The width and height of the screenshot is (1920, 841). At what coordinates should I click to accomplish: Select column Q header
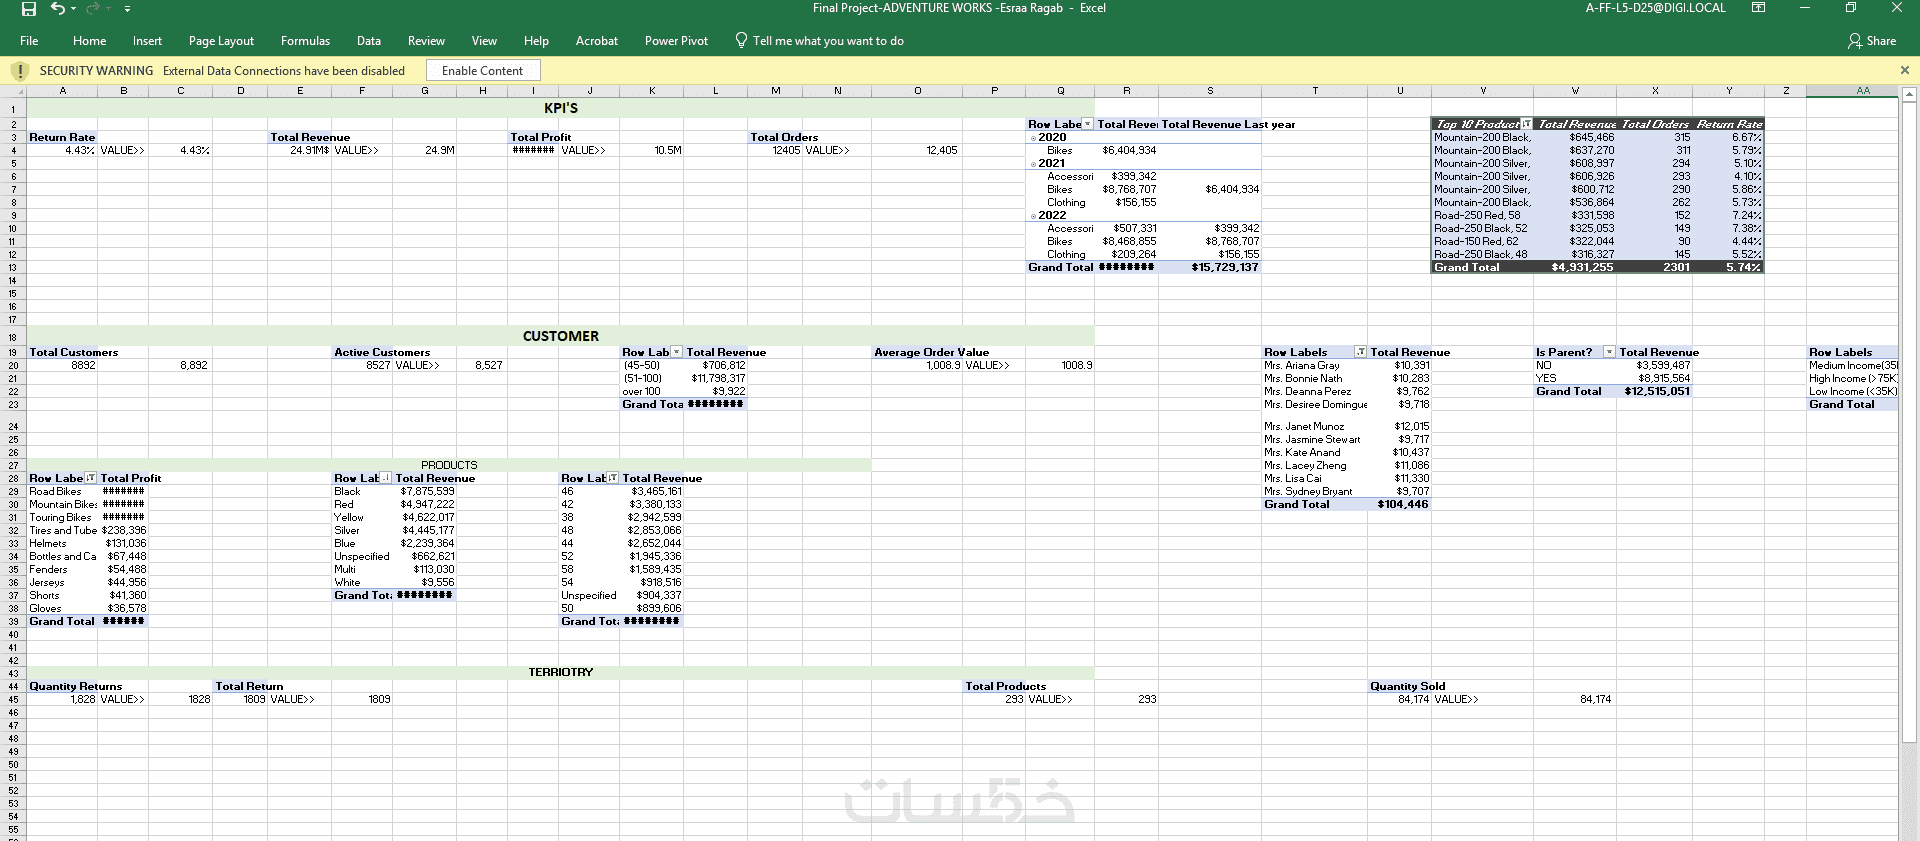1060,91
